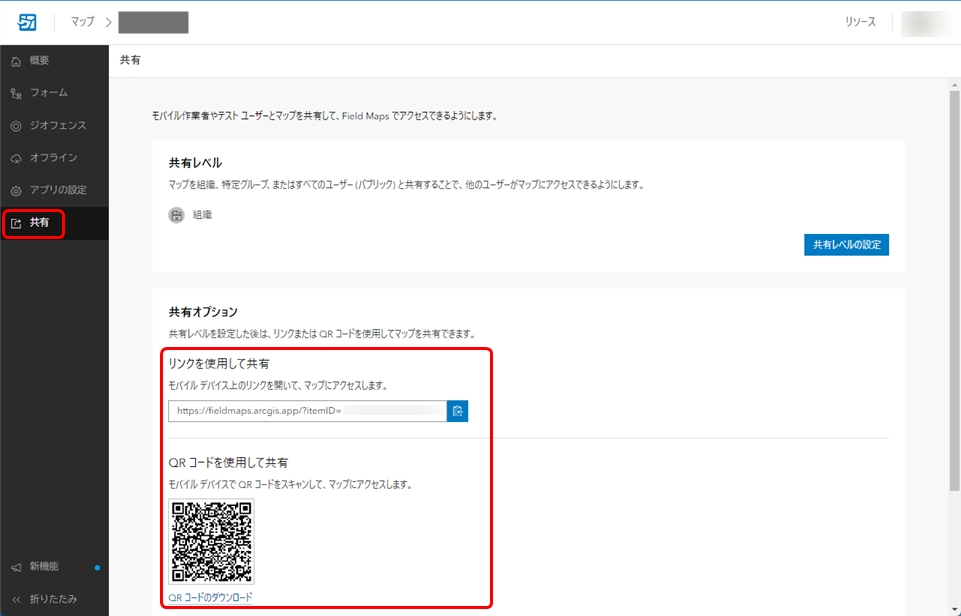This screenshot has height=616, width=961.
Task: Click the 概要 home icon
Action: pos(16,61)
